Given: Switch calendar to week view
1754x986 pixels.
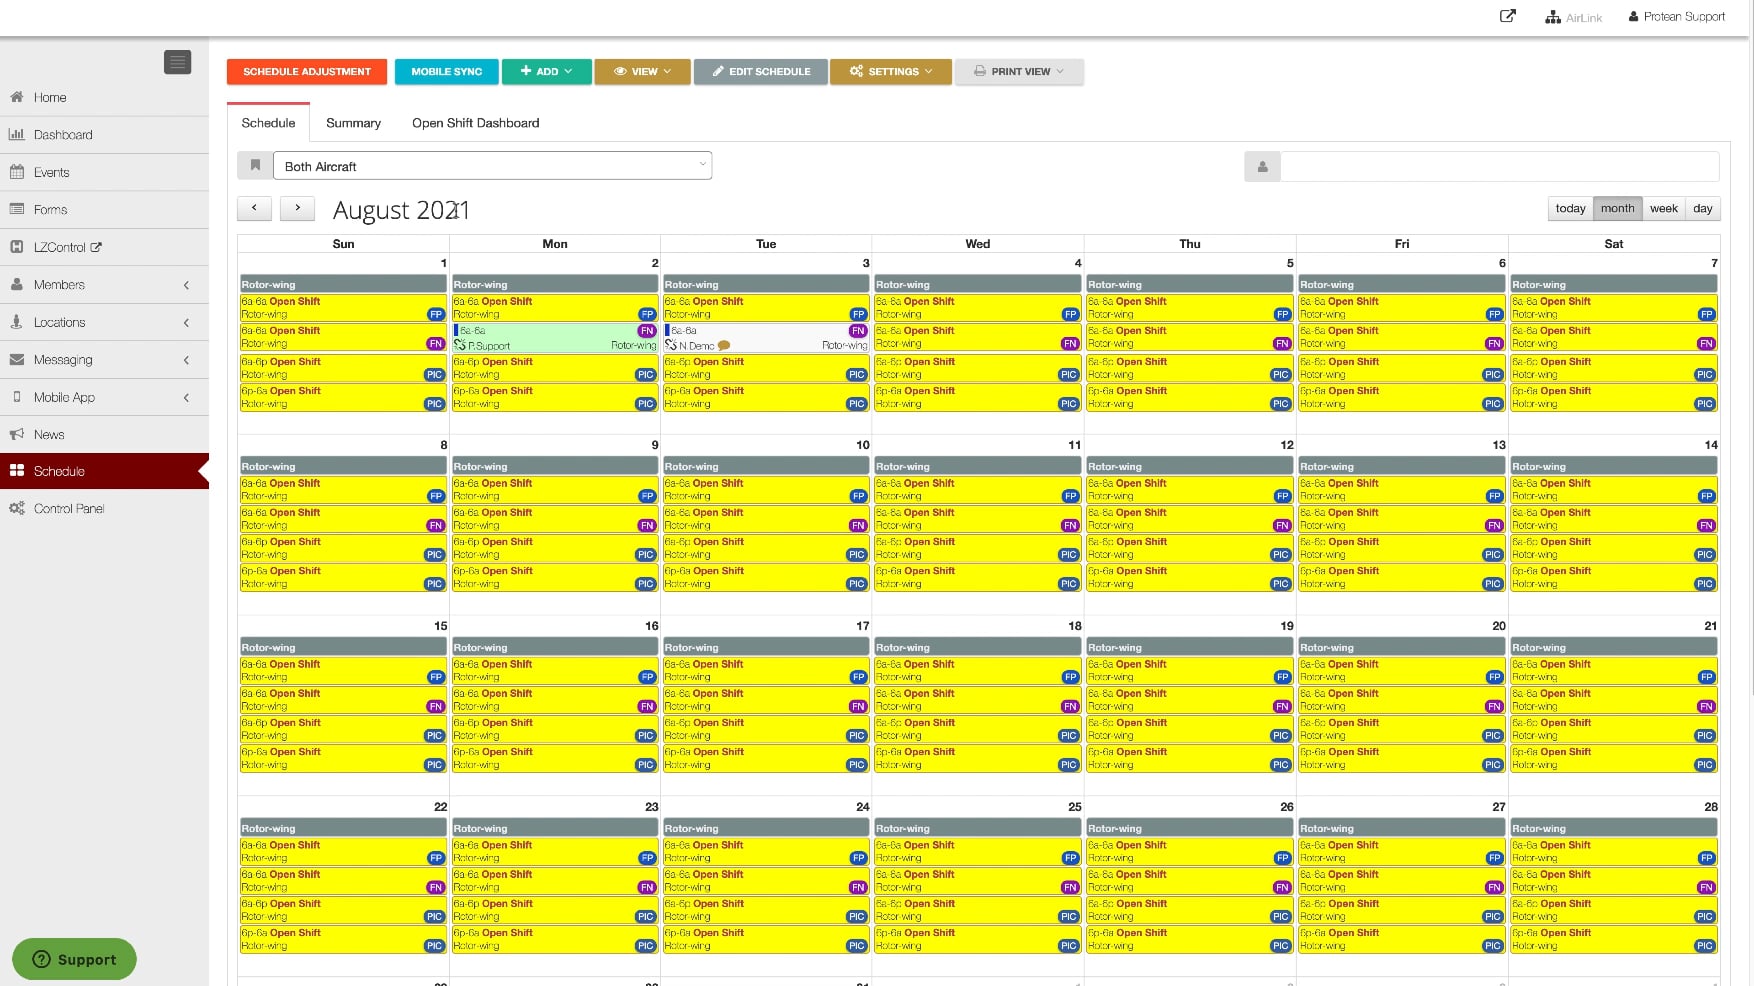Looking at the screenshot, I should (x=1663, y=208).
